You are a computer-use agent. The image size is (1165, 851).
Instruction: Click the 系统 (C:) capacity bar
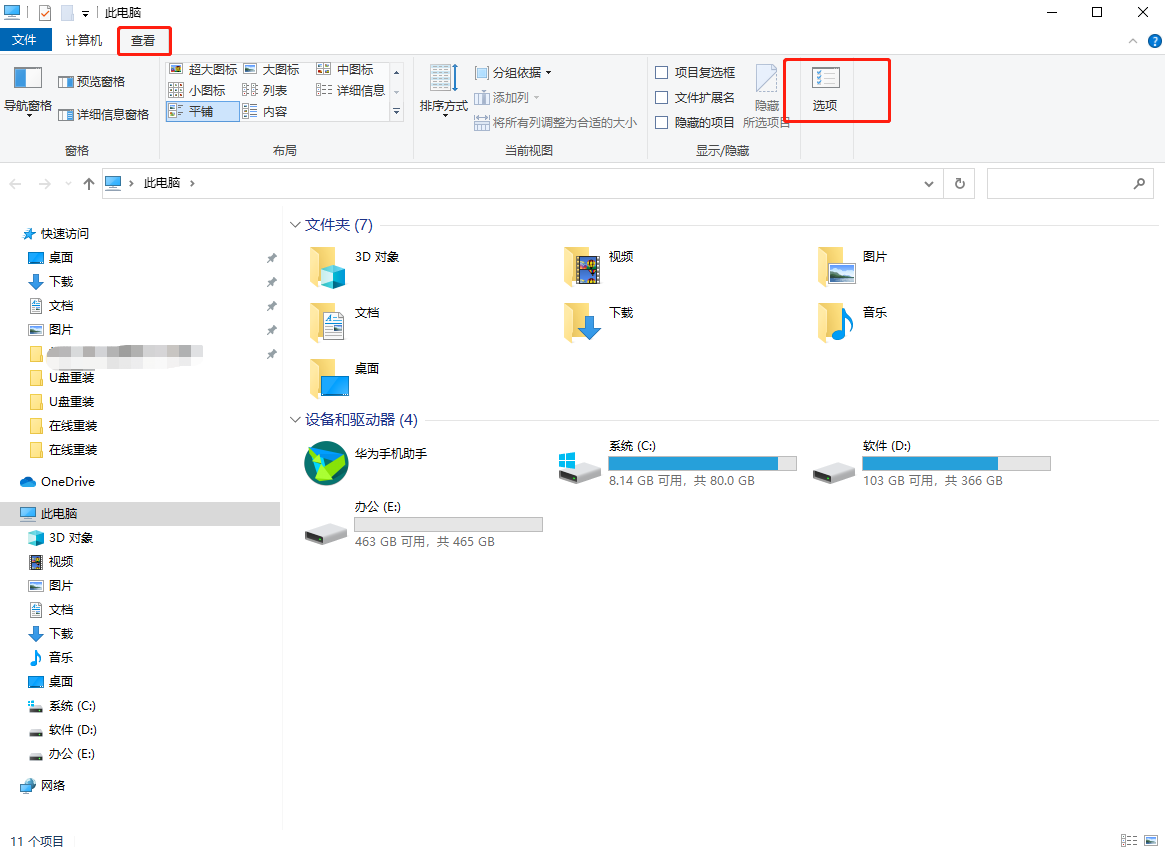pos(700,463)
